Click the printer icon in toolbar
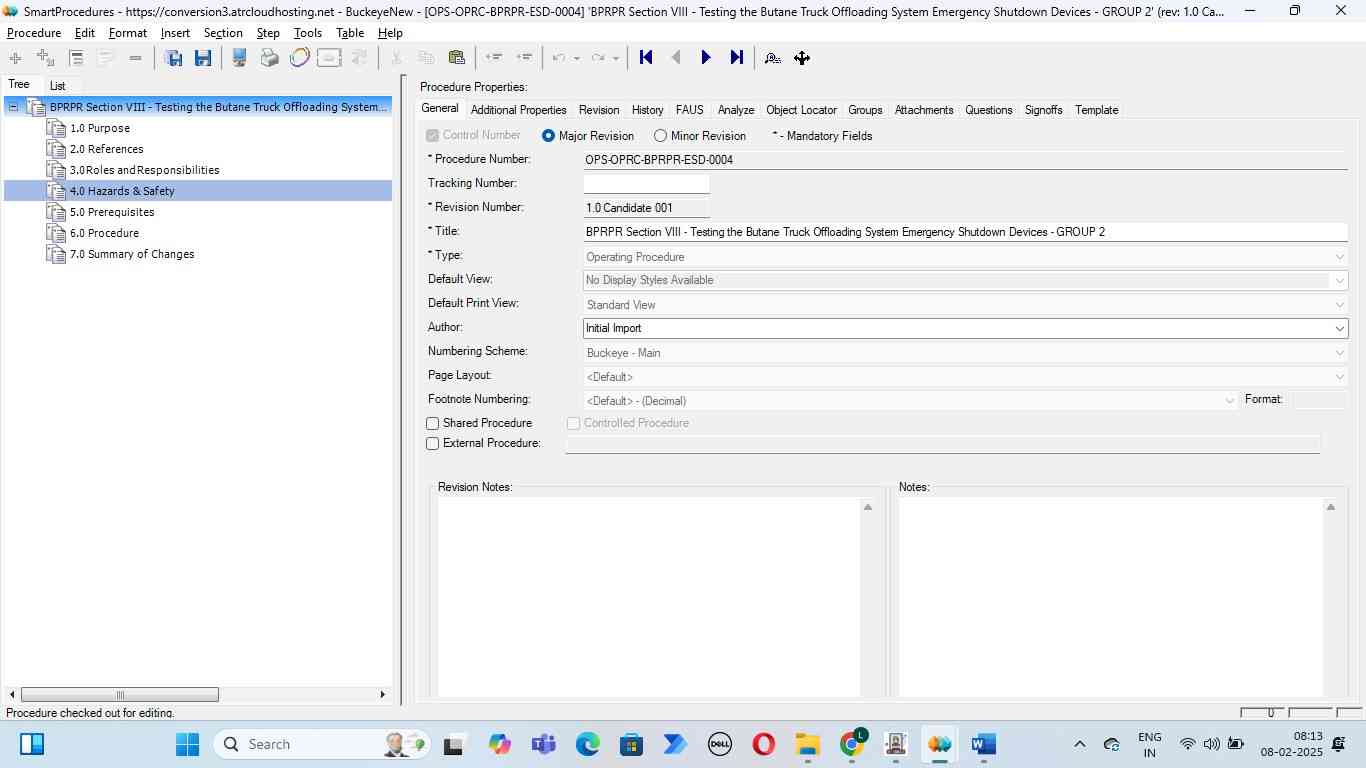Screen dimensions: 1366x768 (269, 58)
